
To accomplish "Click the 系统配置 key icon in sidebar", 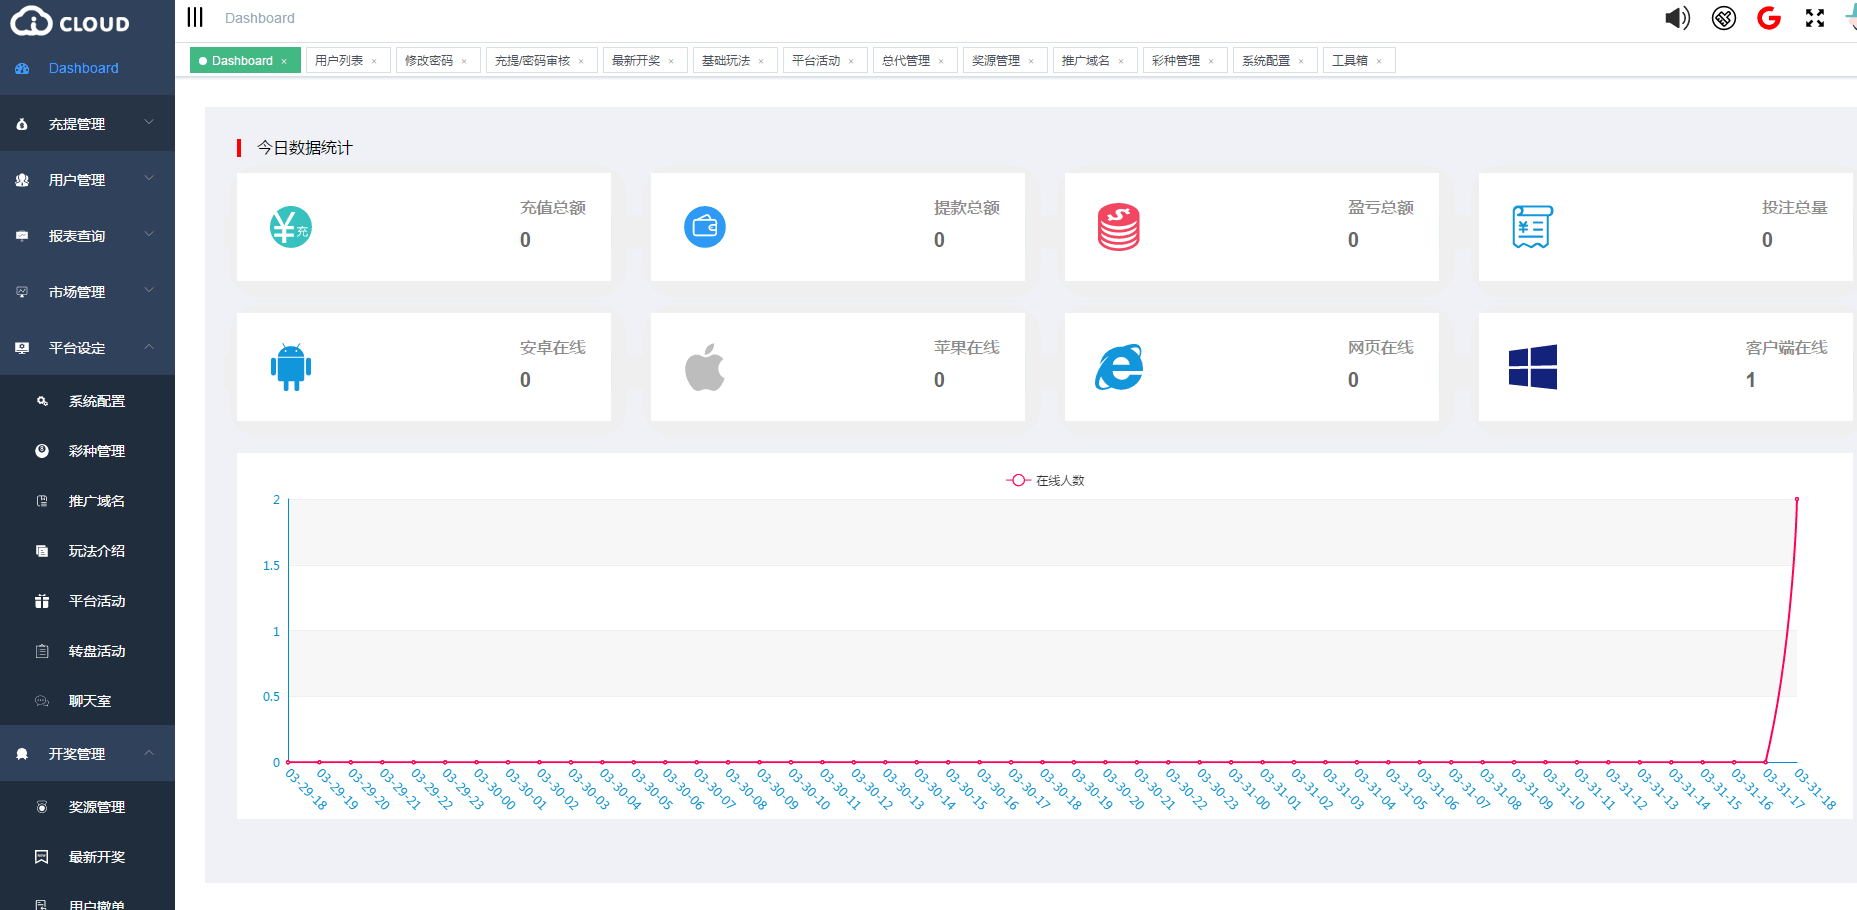I will (42, 401).
